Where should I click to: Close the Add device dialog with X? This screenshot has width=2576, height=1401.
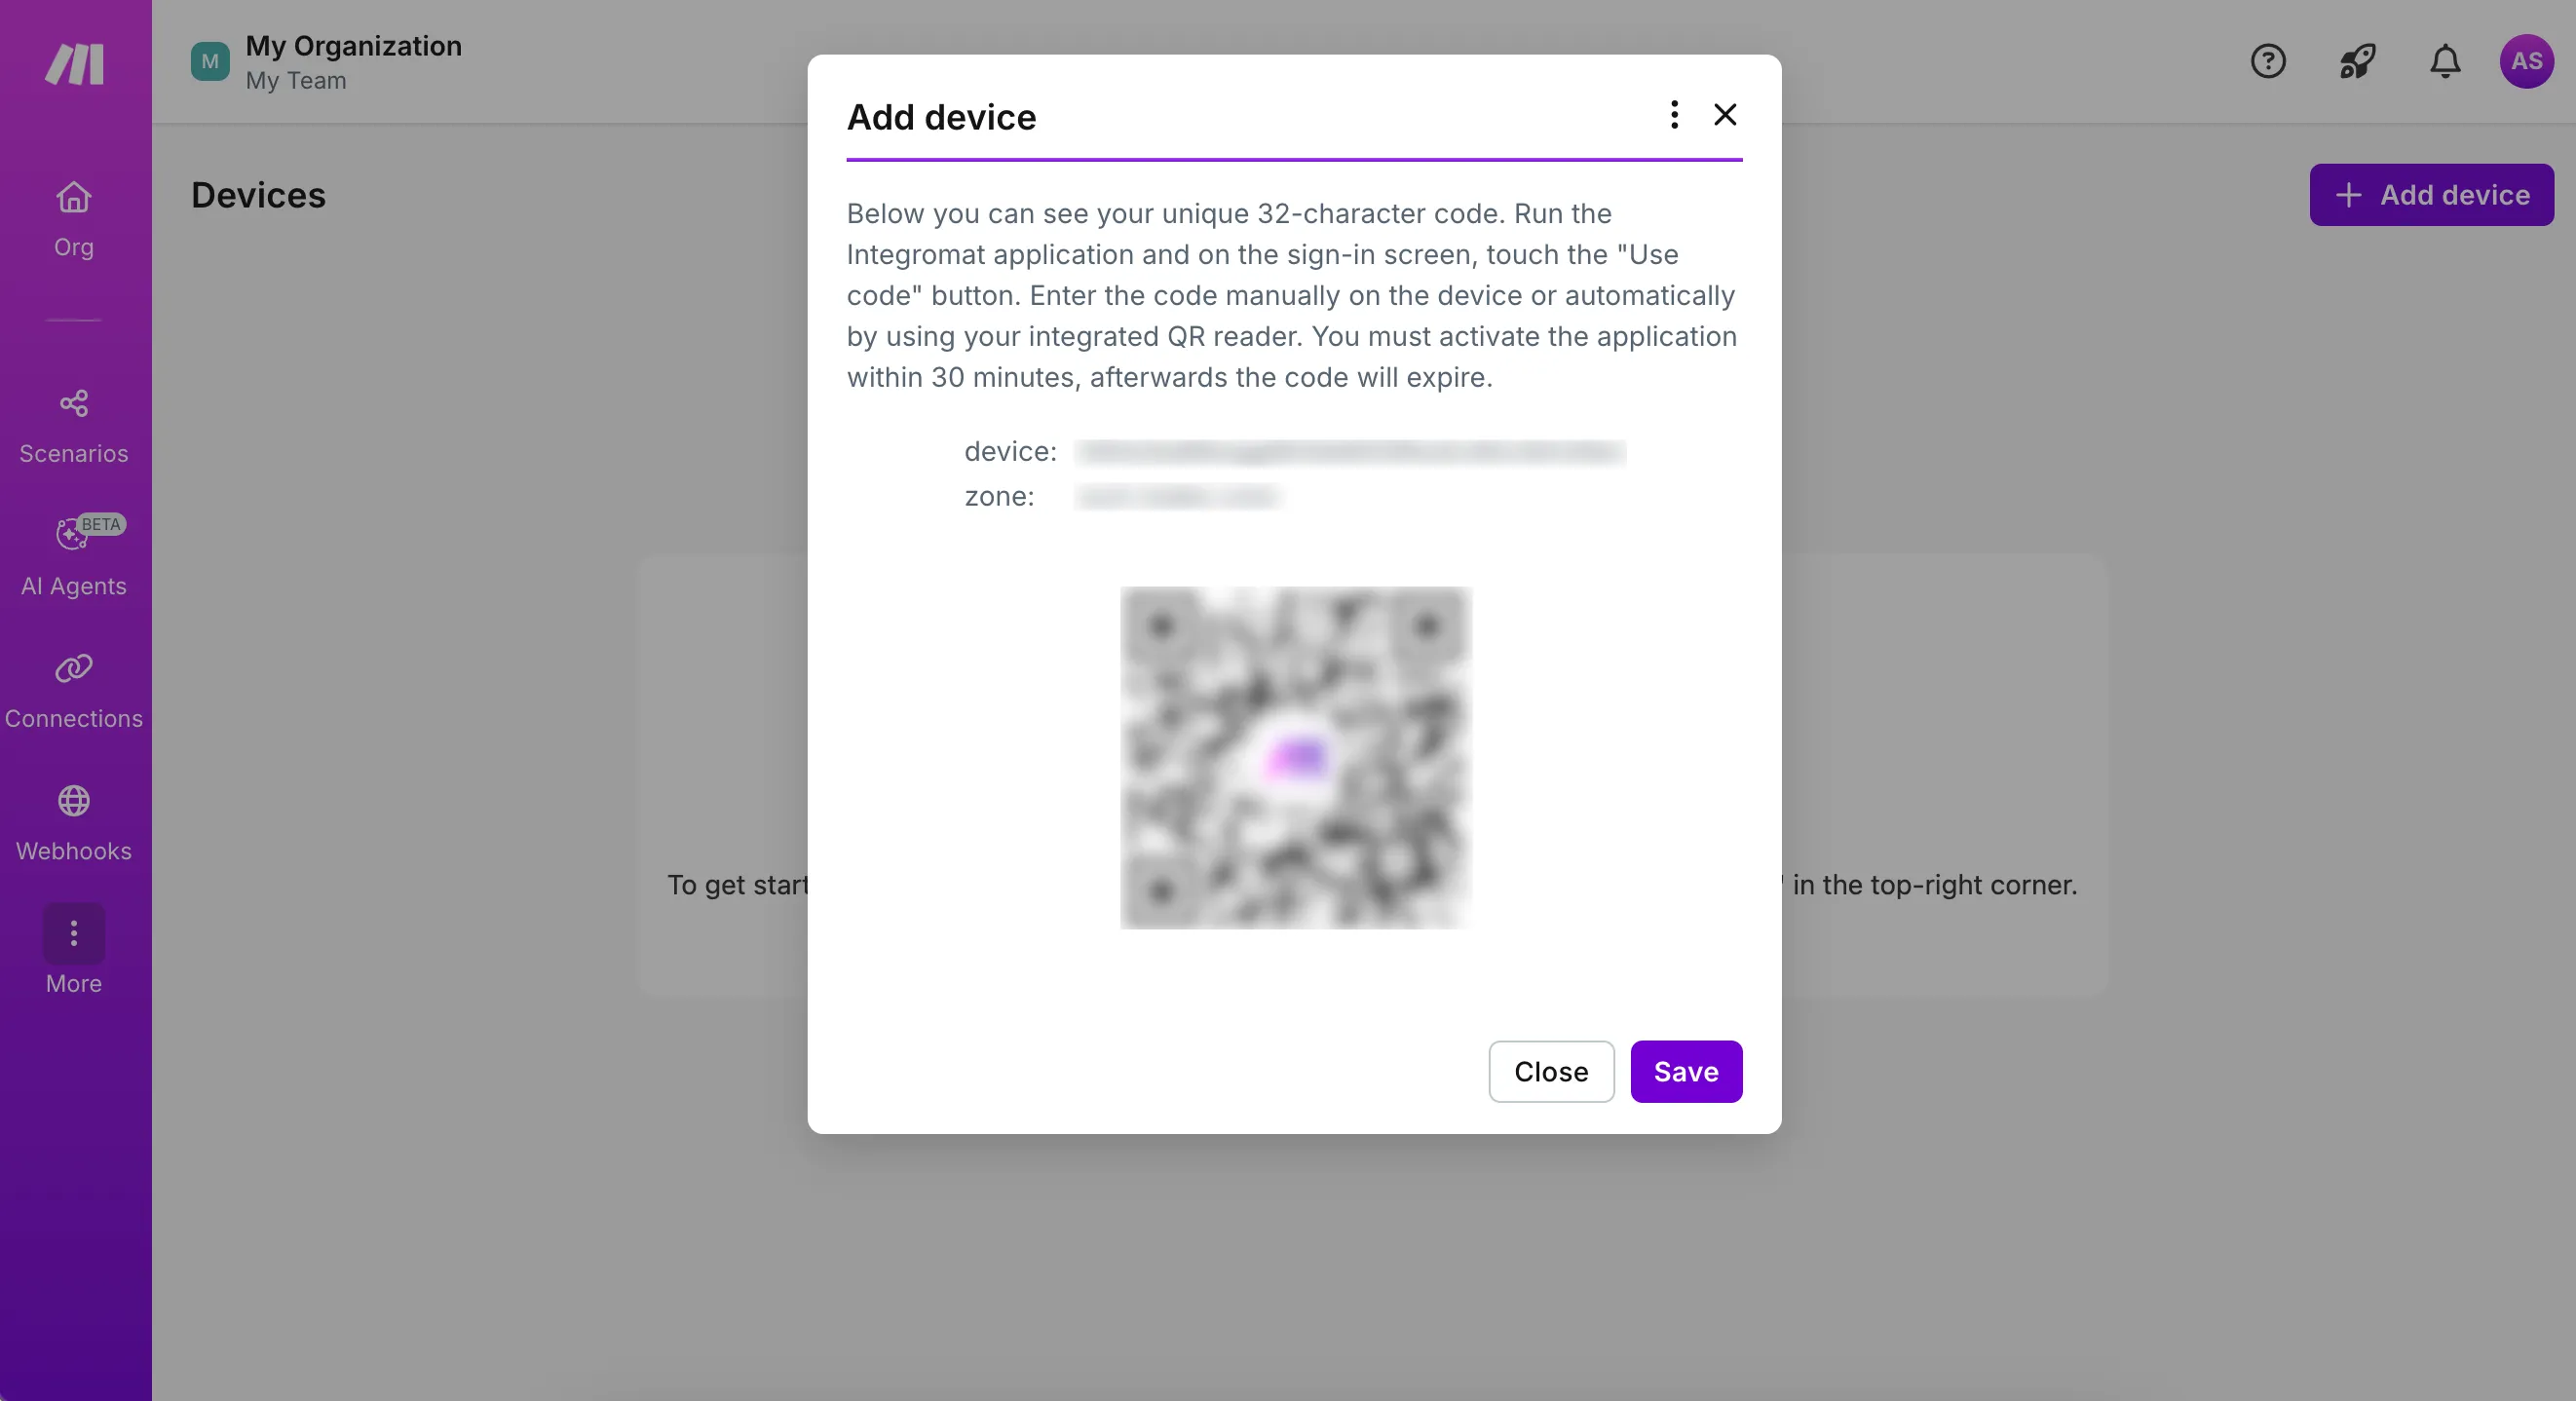[1725, 114]
